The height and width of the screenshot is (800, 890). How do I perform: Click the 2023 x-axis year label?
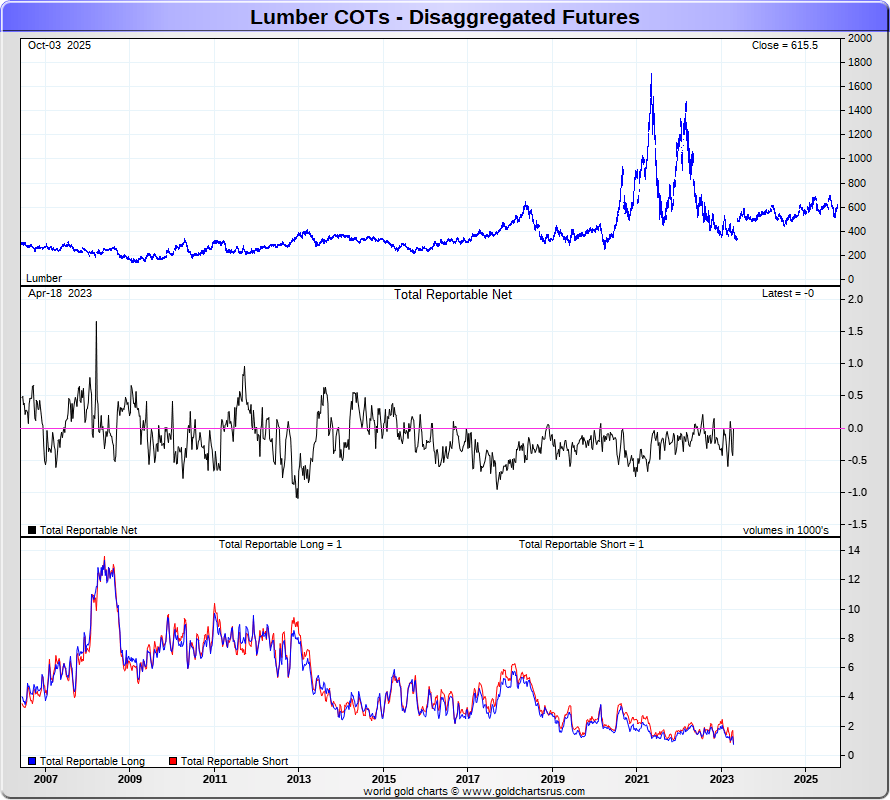tap(721, 779)
